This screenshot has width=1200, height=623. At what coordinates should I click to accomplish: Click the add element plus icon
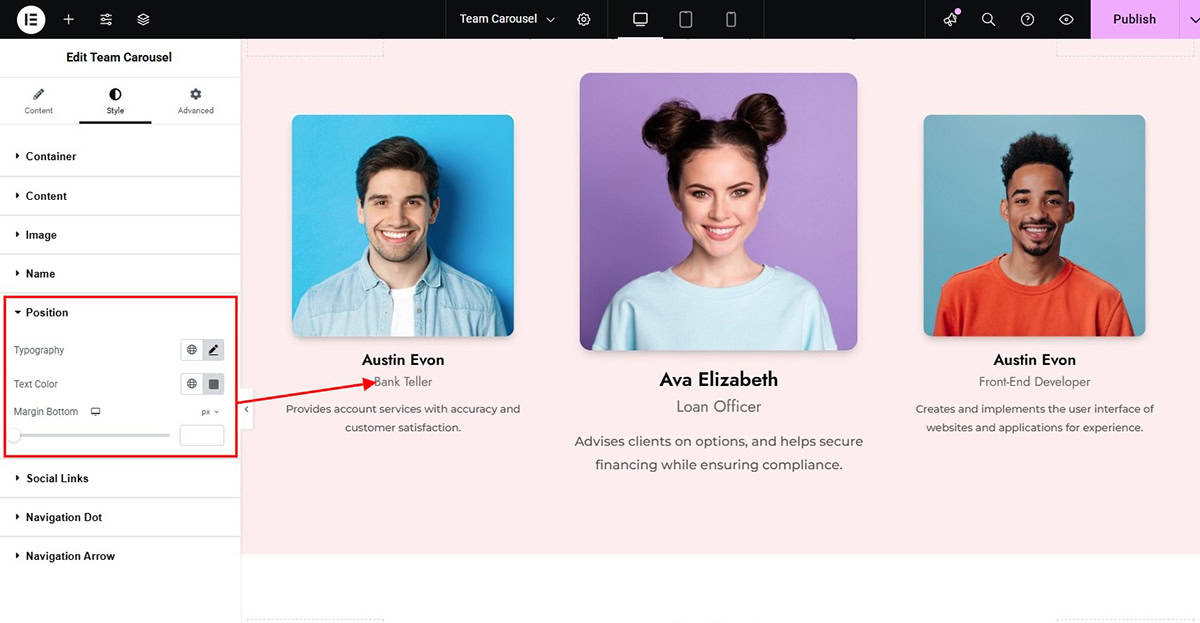[x=68, y=19]
